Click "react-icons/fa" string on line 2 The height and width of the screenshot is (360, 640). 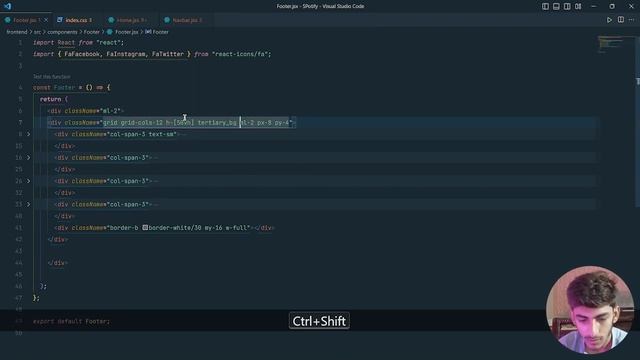[240, 54]
